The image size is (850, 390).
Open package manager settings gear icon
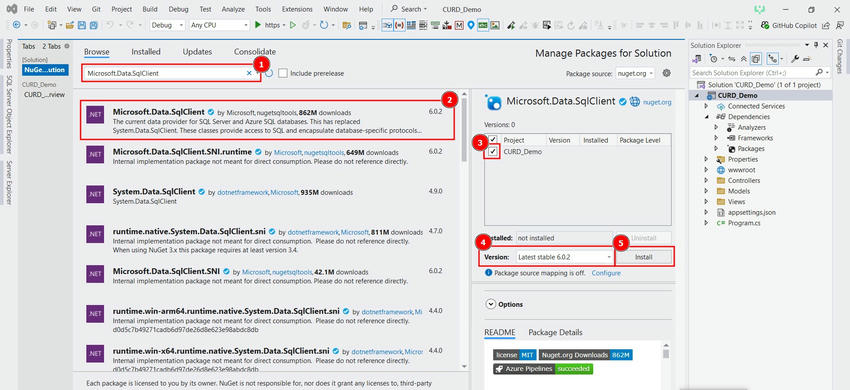(666, 73)
